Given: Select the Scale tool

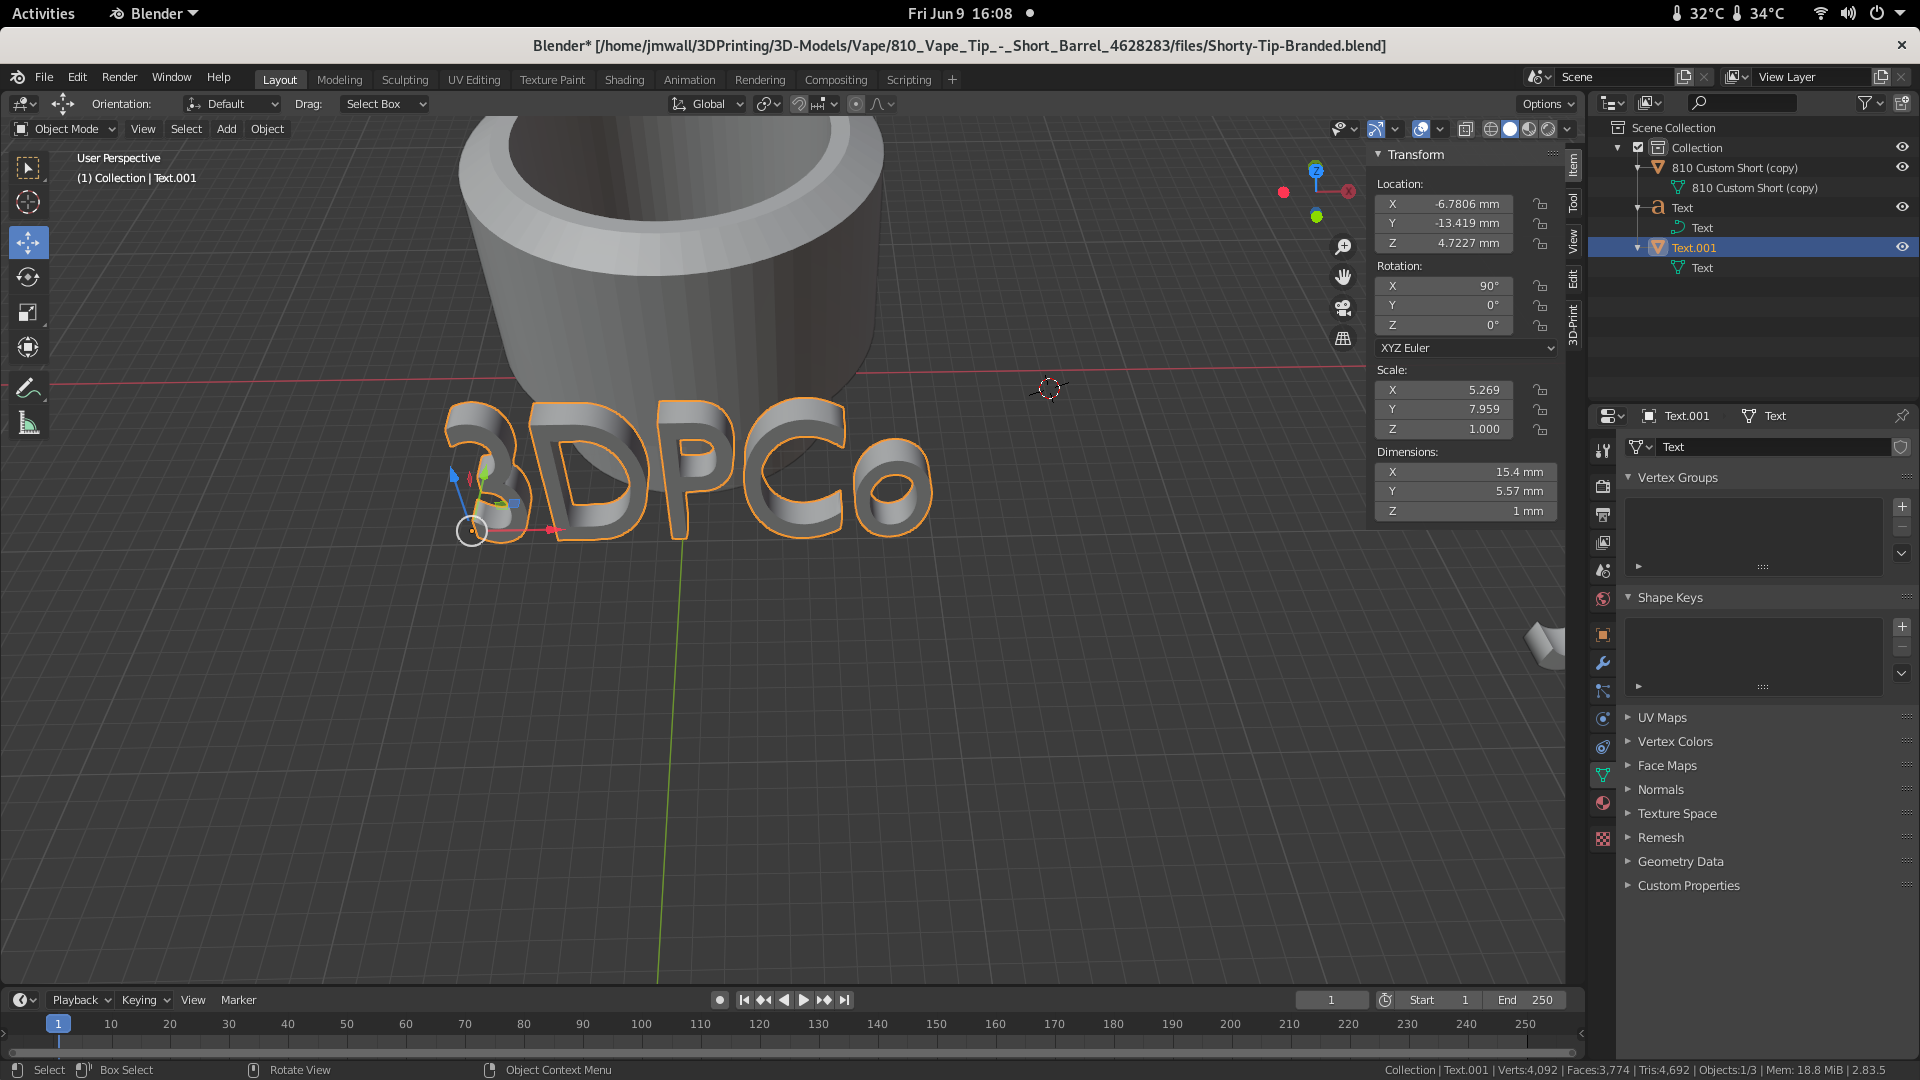Looking at the screenshot, I should tap(28, 312).
